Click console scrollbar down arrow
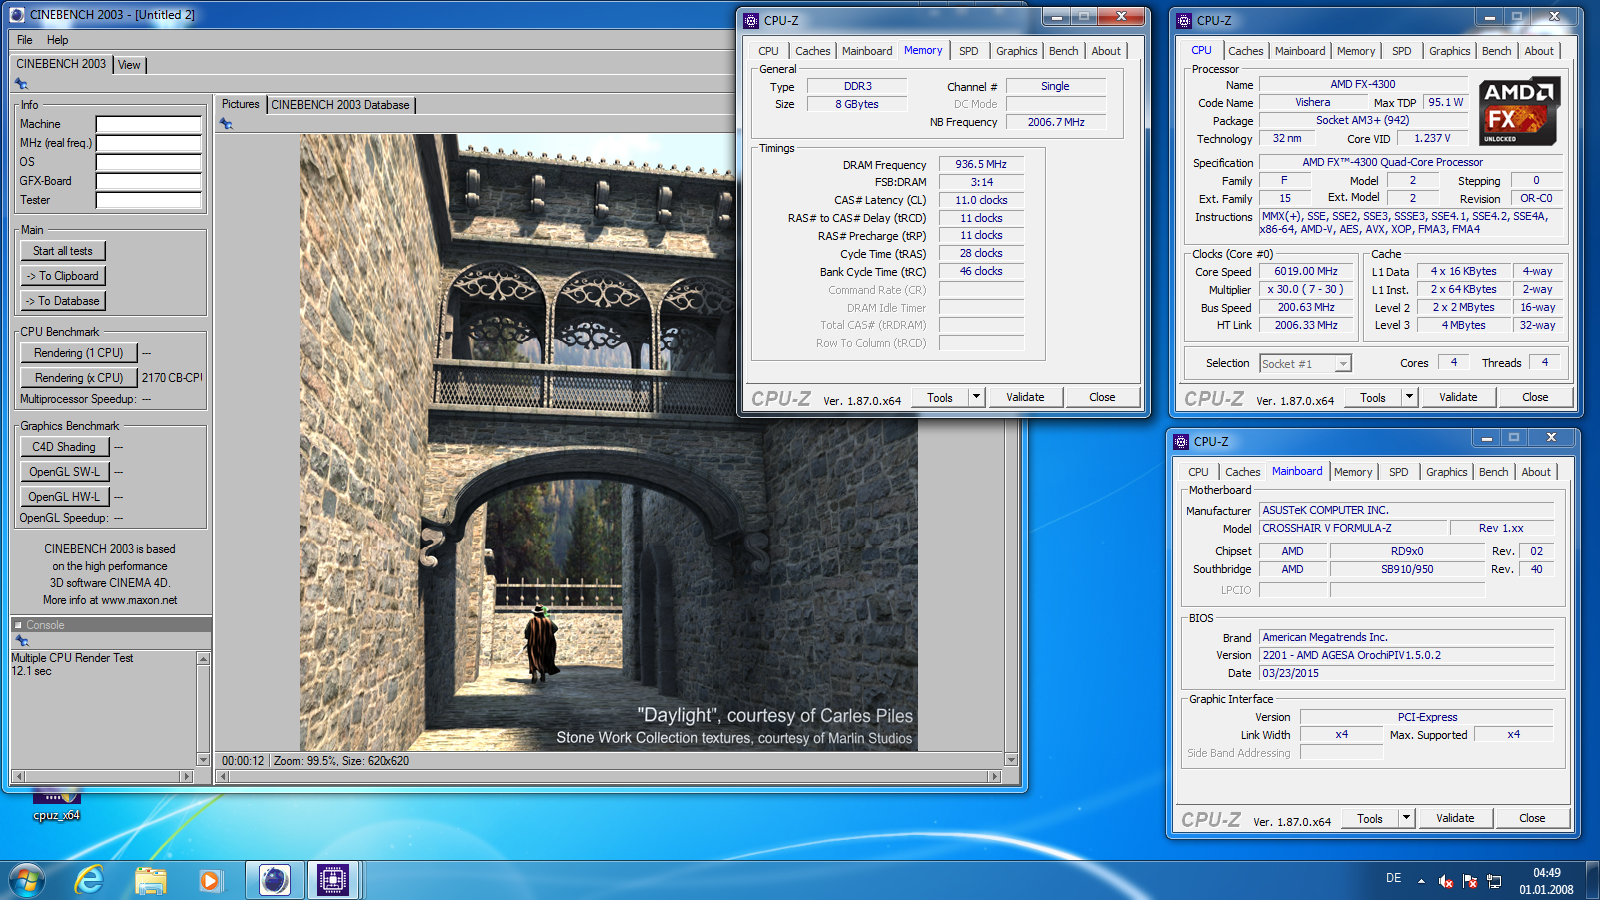1600x900 pixels. point(203,760)
